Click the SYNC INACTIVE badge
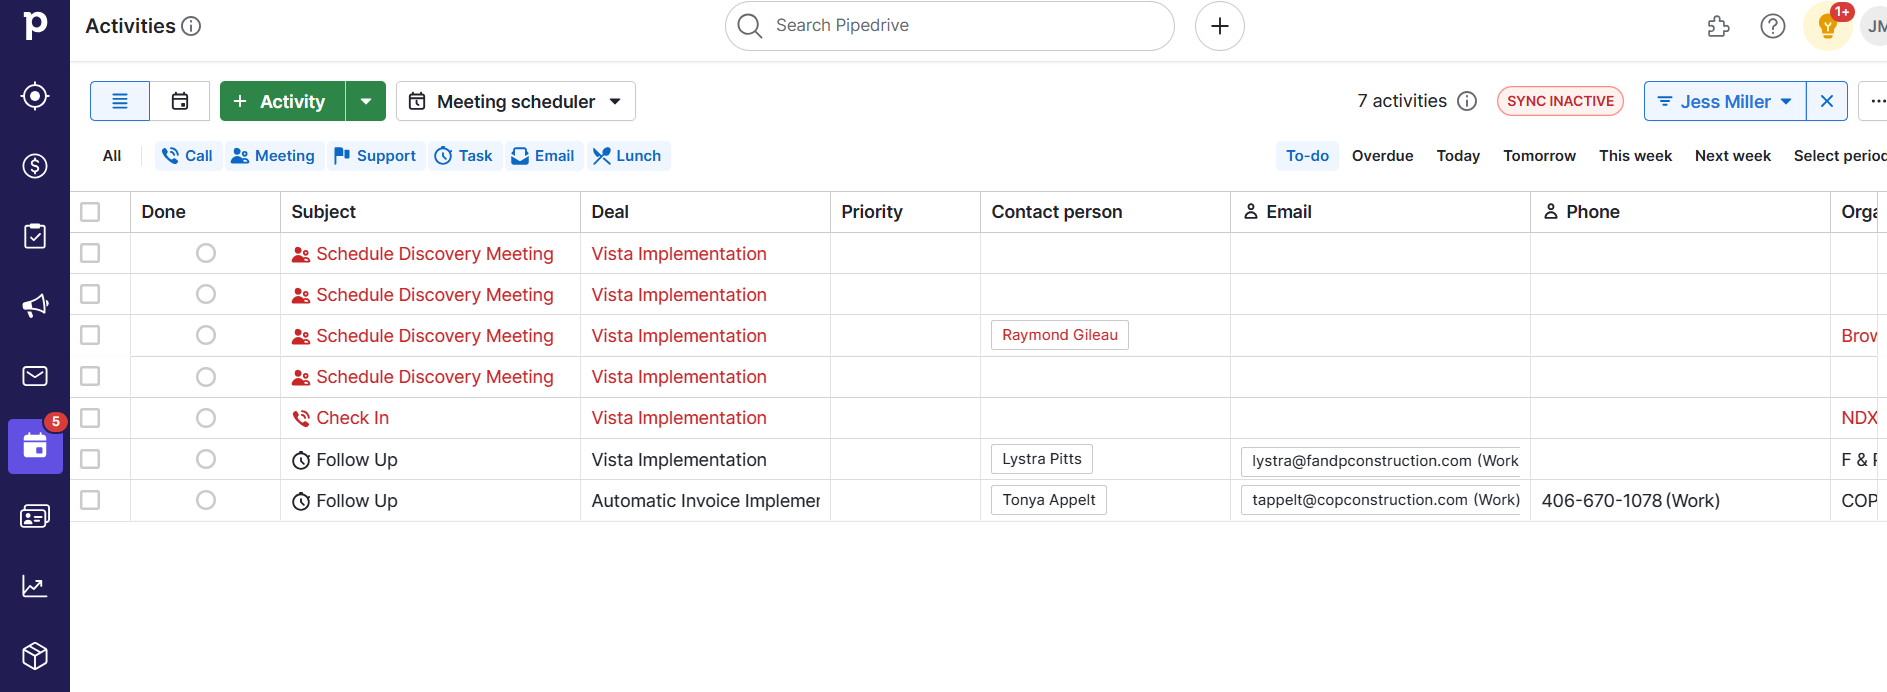Screen dimensions: 1887x692 [1559, 101]
